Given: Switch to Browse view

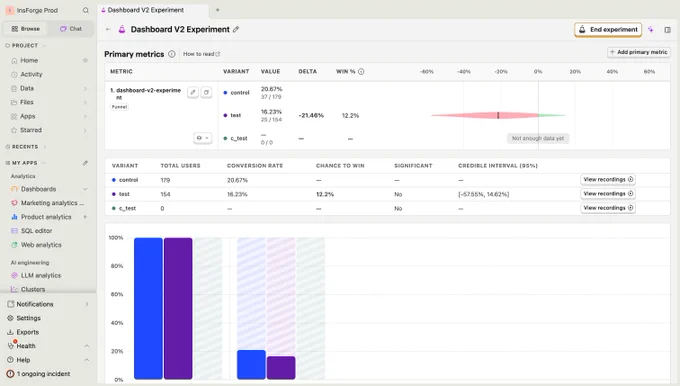Looking at the screenshot, I should [x=26, y=29].
